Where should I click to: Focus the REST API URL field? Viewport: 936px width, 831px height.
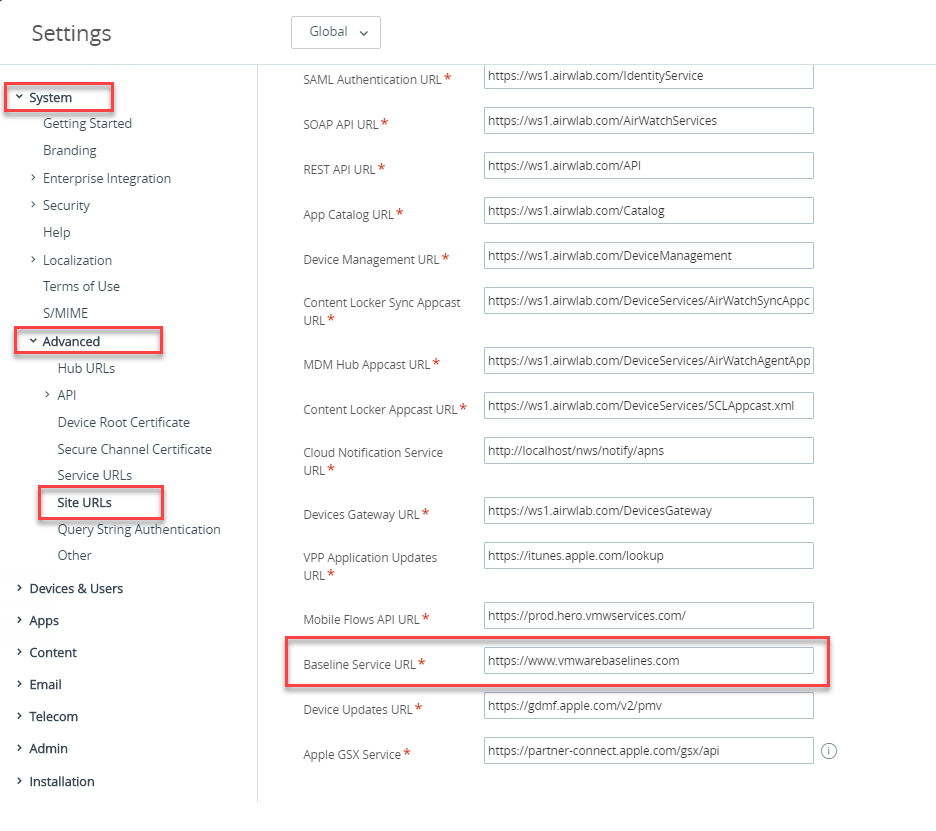pos(648,166)
